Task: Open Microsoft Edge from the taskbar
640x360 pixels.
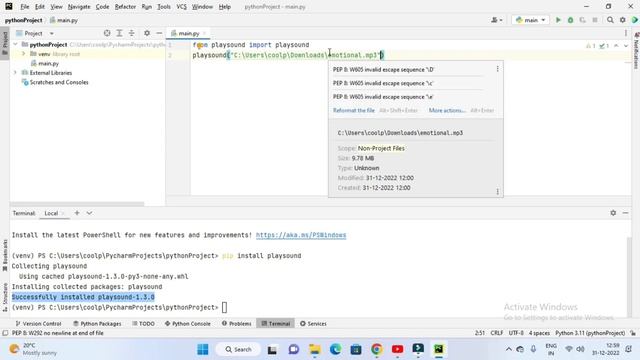Action: (336, 349)
